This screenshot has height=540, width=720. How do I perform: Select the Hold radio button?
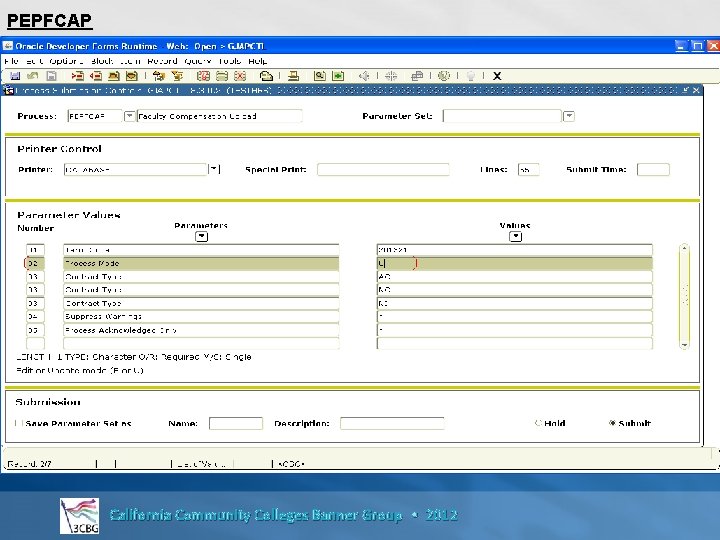pos(538,423)
